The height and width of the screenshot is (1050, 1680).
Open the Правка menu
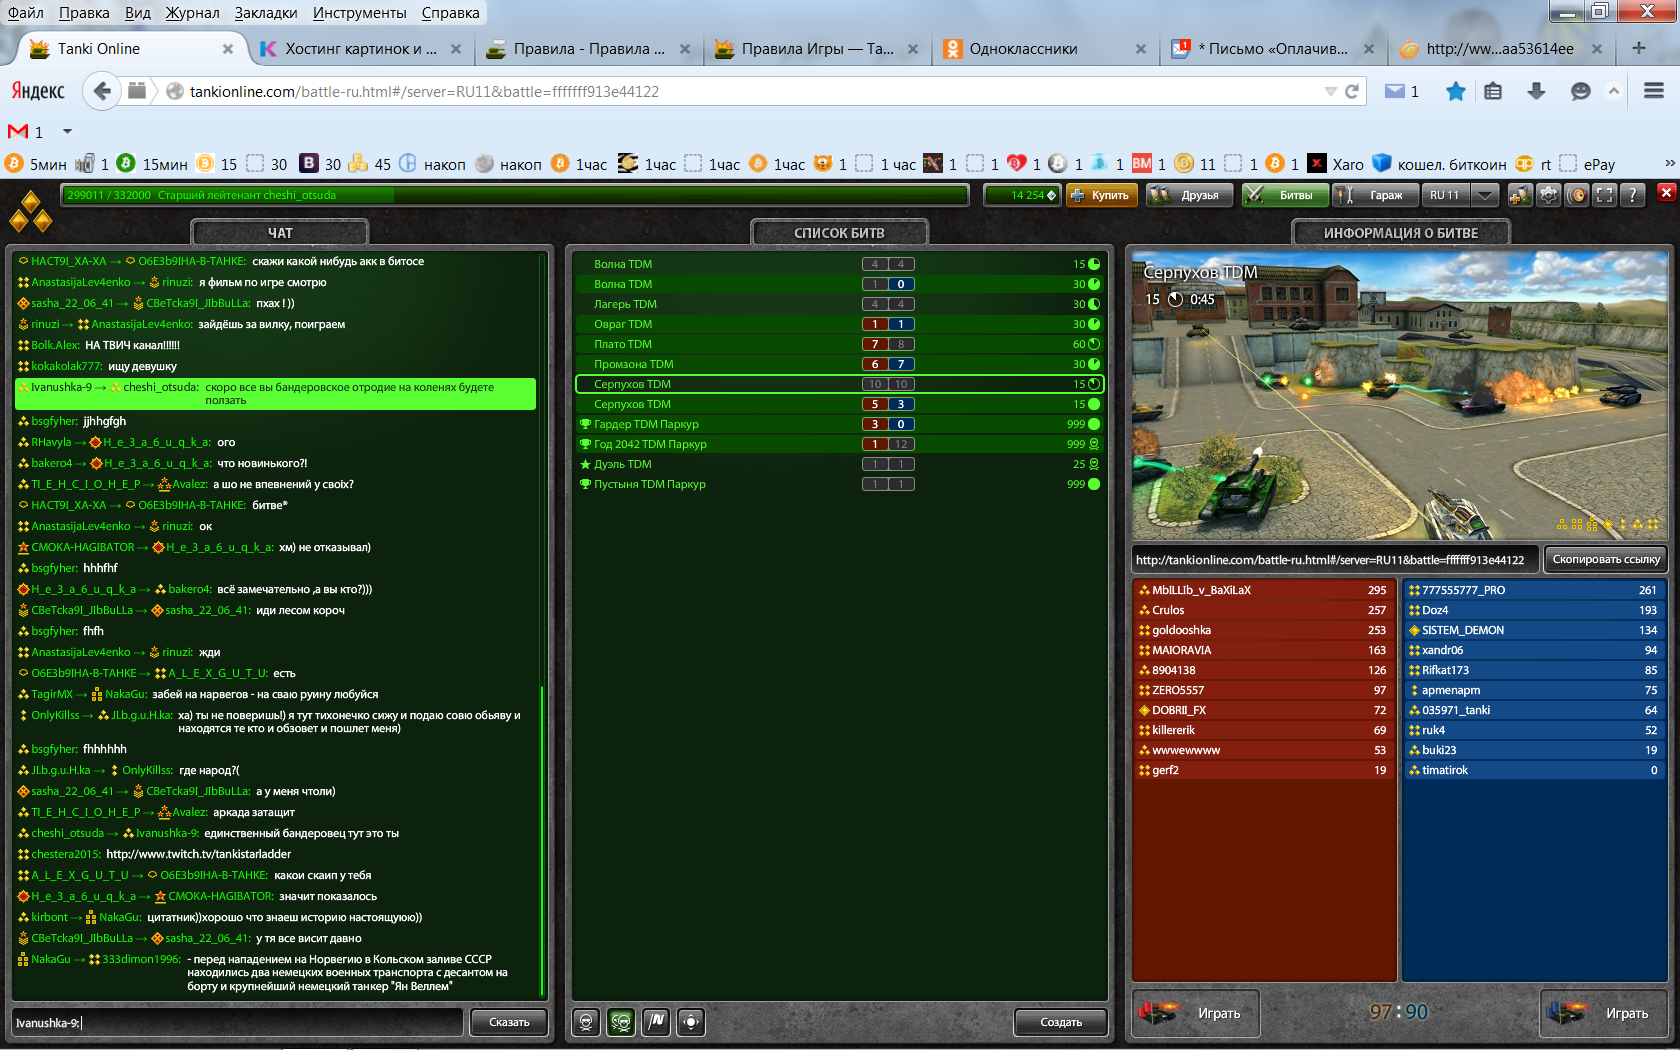pyautogui.click(x=84, y=13)
